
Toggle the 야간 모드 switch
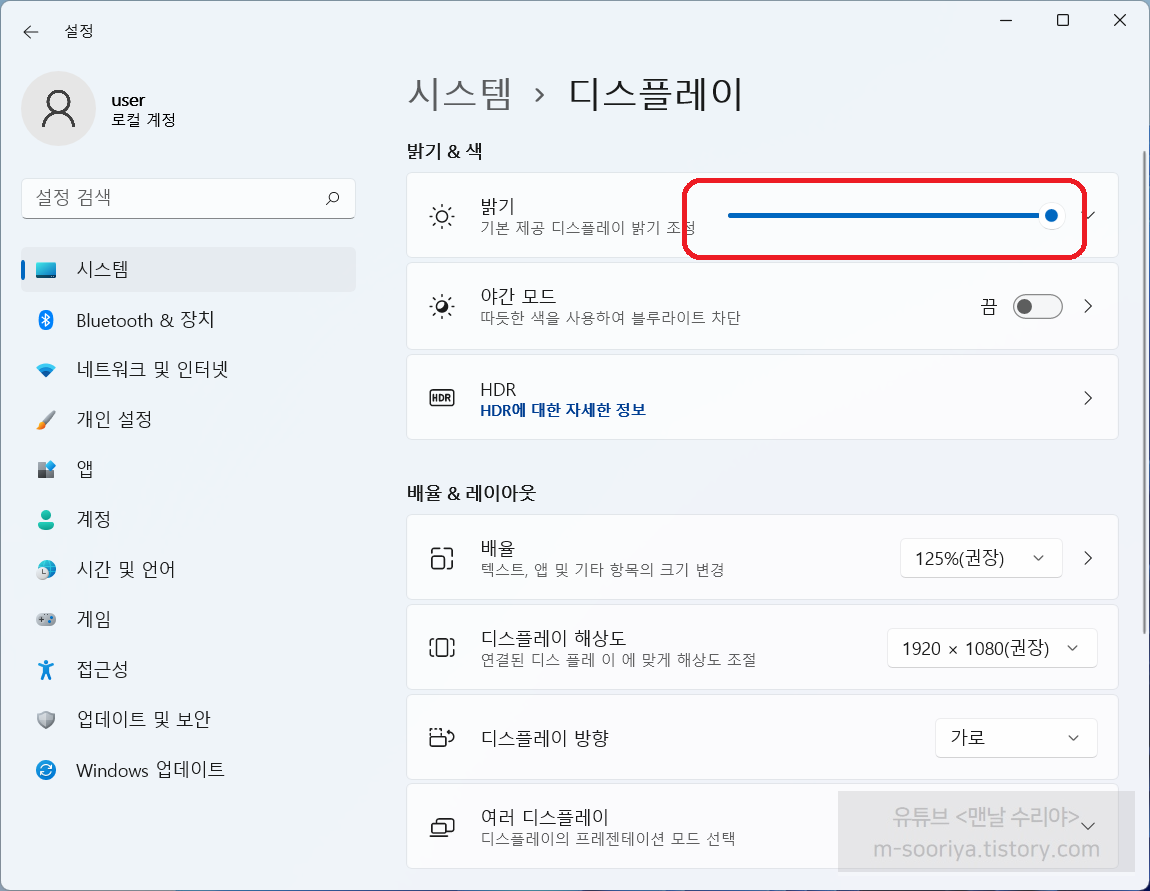pyautogui.click(x=1037, y=306)
